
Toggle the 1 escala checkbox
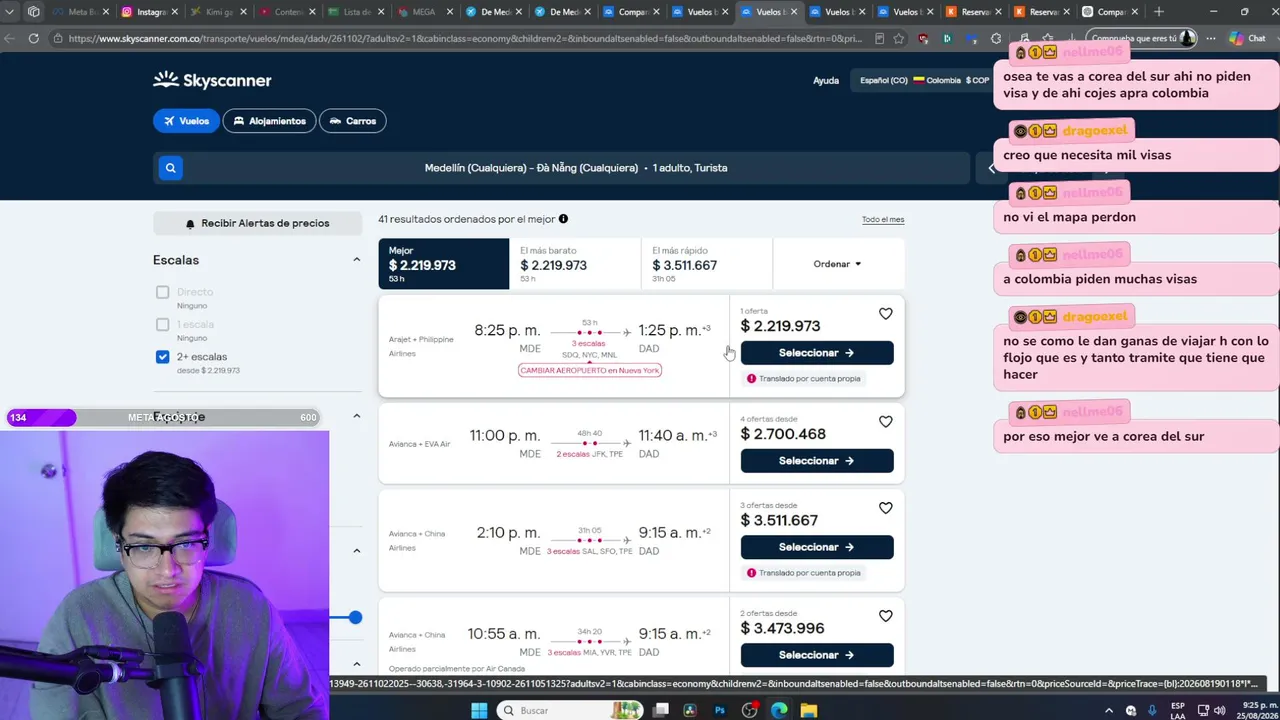coord(162,324)
